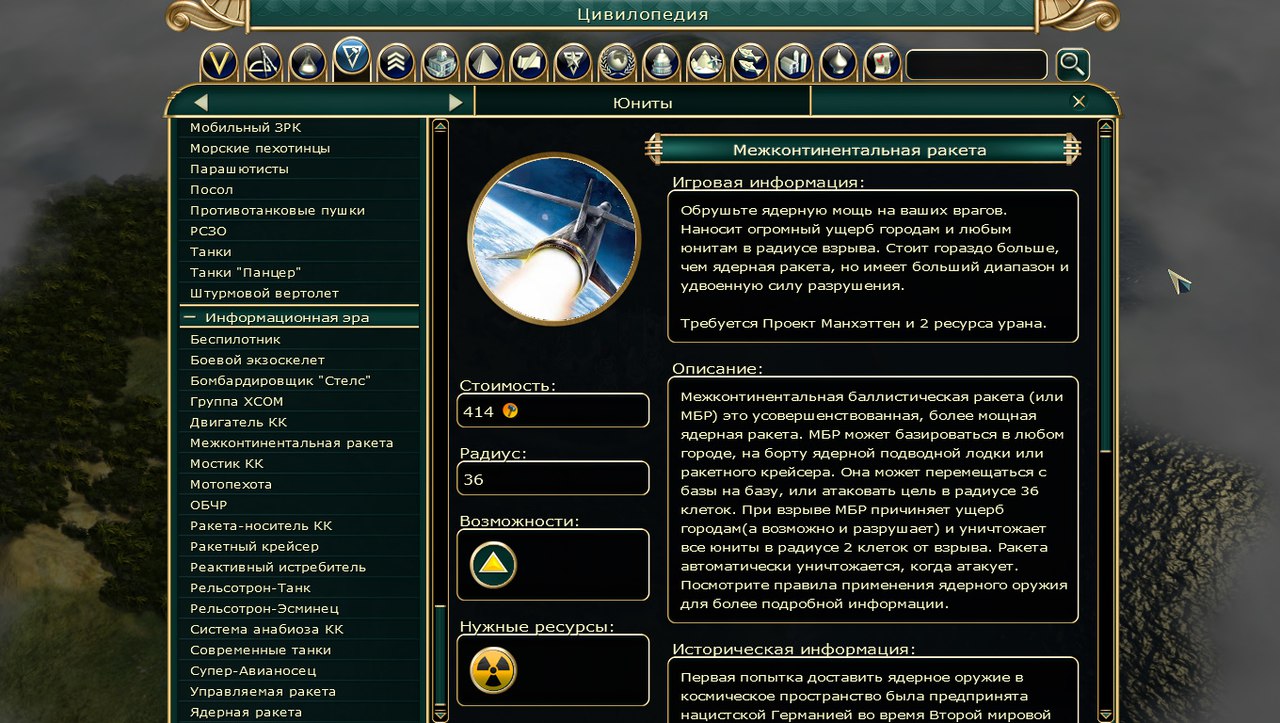Open the Buildings category icon
The height and width of the screenshot is (723, 1280).
coord(440,64)
